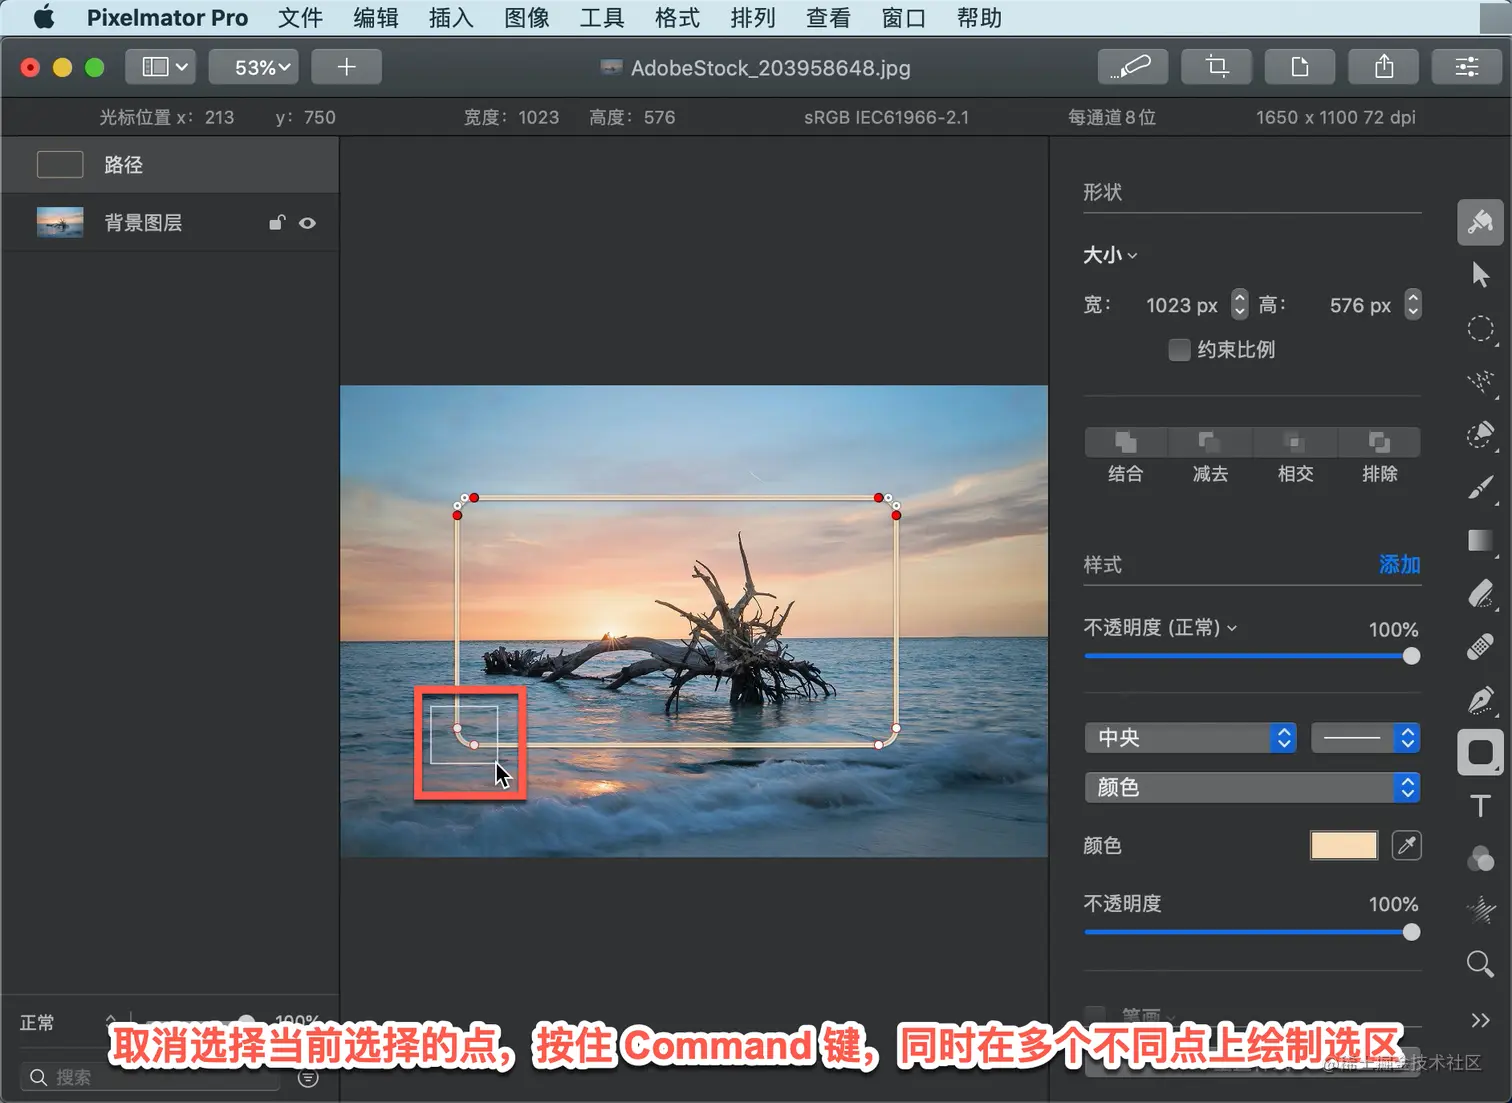The height and width of the screenshot is (1103, 1512).
Task: Open the 插入 menu
Action: click(x=451, y=18)
